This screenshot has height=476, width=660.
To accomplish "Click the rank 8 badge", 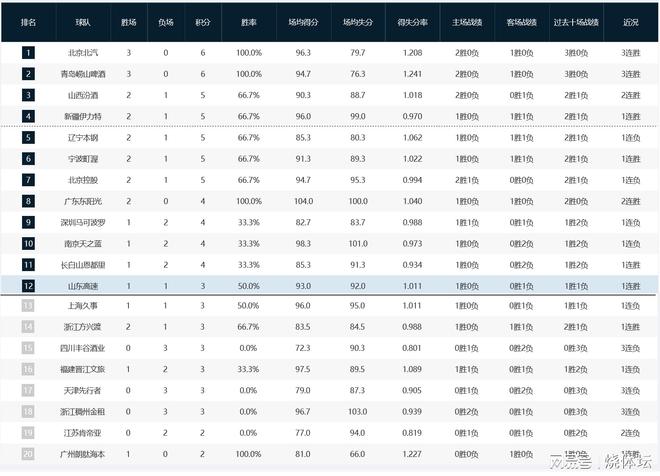I will pyautogui.click(x=28, y=201).
